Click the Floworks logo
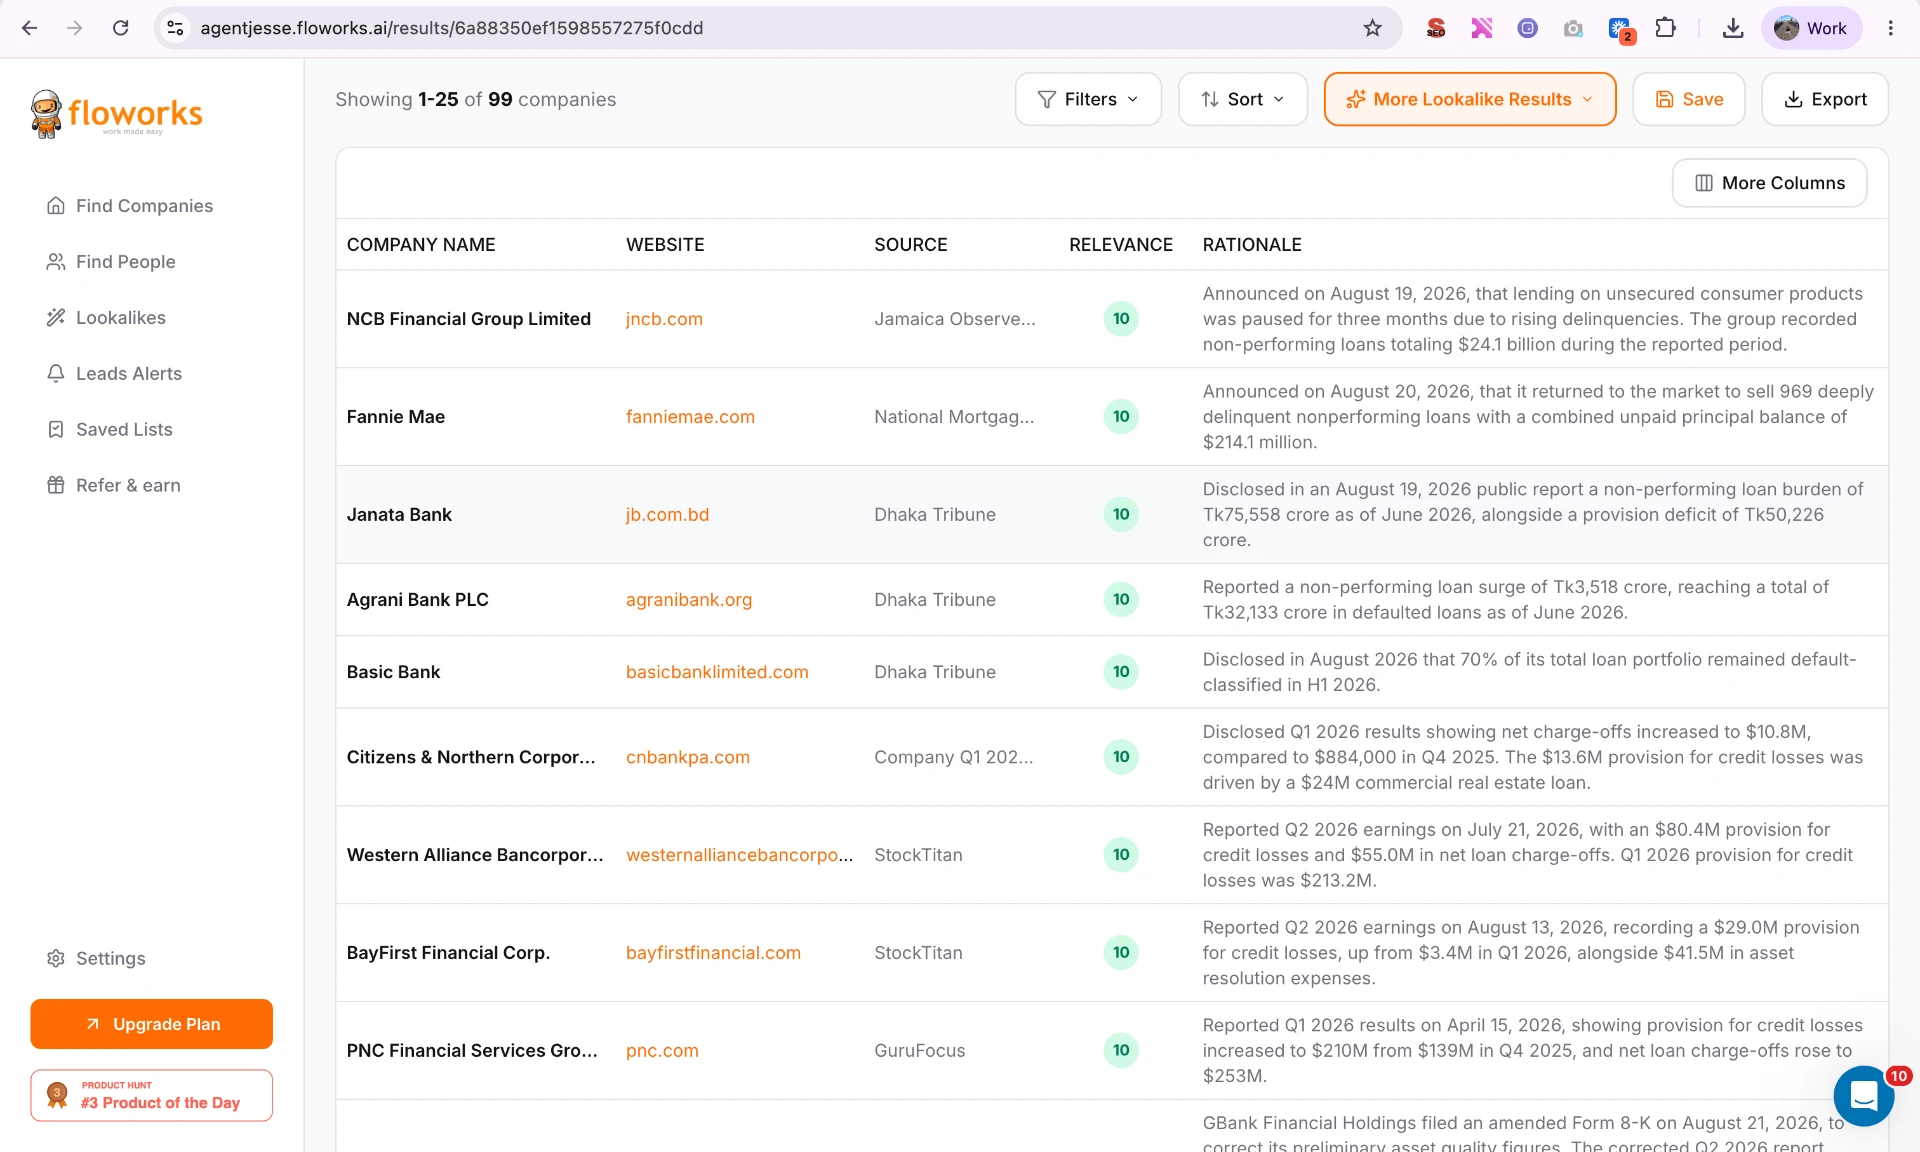1920x1152 pixels. pyautogui.click(x=116, y=114)
